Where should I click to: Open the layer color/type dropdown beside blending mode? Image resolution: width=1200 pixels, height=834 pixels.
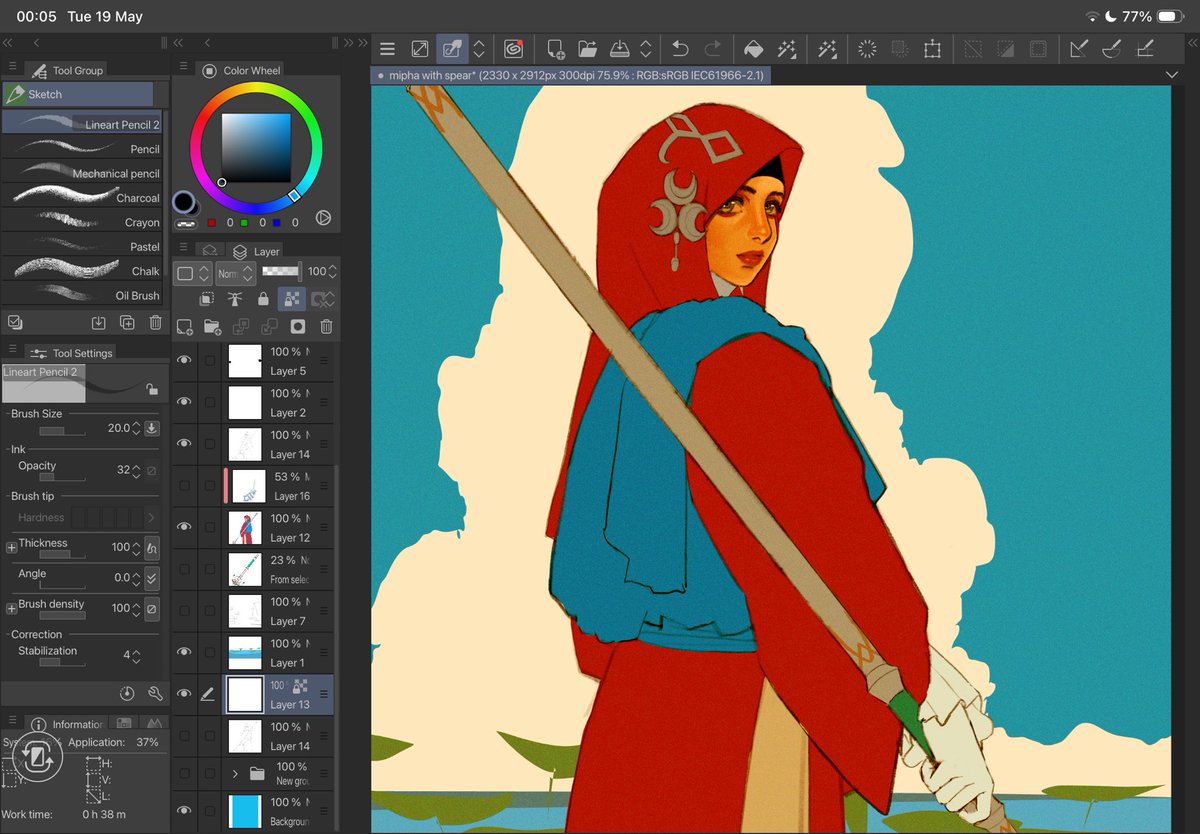(192, 272)
